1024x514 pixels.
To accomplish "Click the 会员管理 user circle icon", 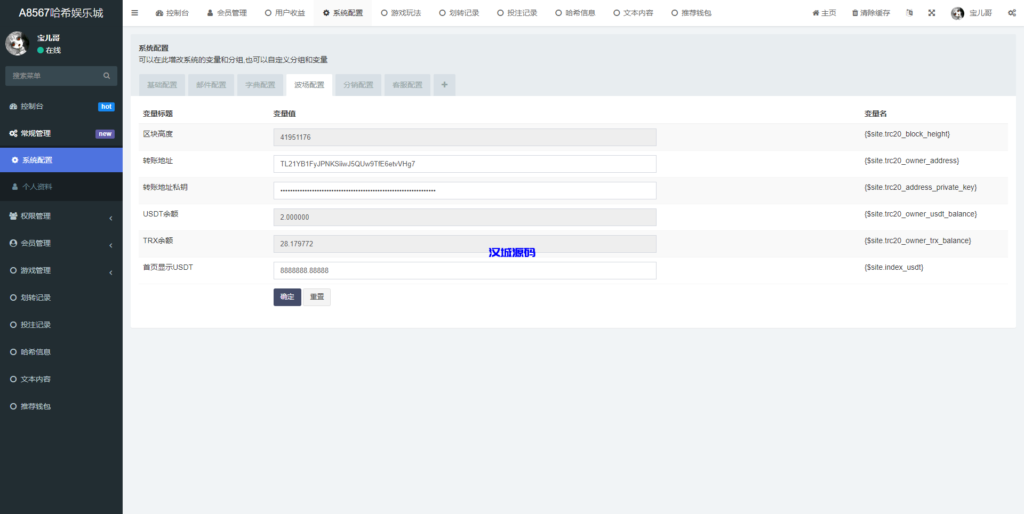I will click(x=13, y=243).
